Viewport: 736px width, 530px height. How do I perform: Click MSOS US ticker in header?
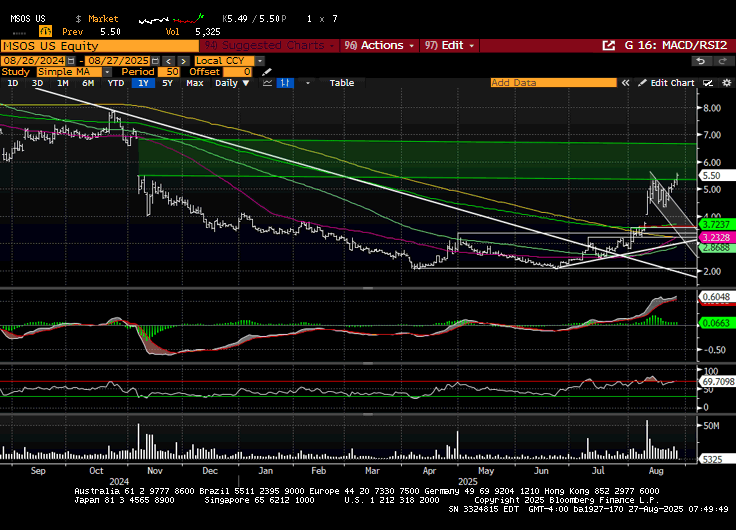click(x=28, y=19)
